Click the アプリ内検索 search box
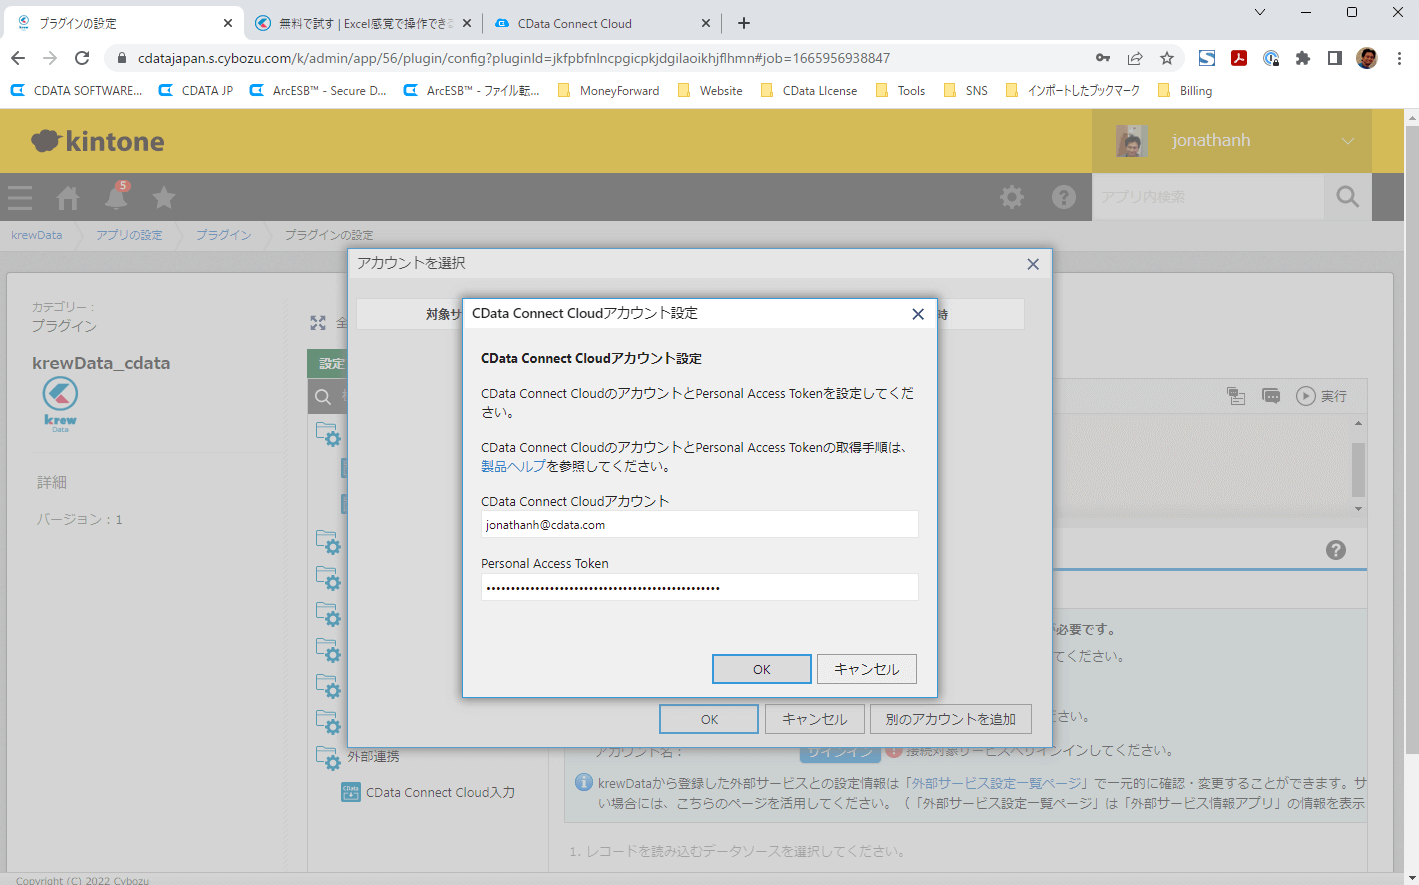 pos(1208,197)
